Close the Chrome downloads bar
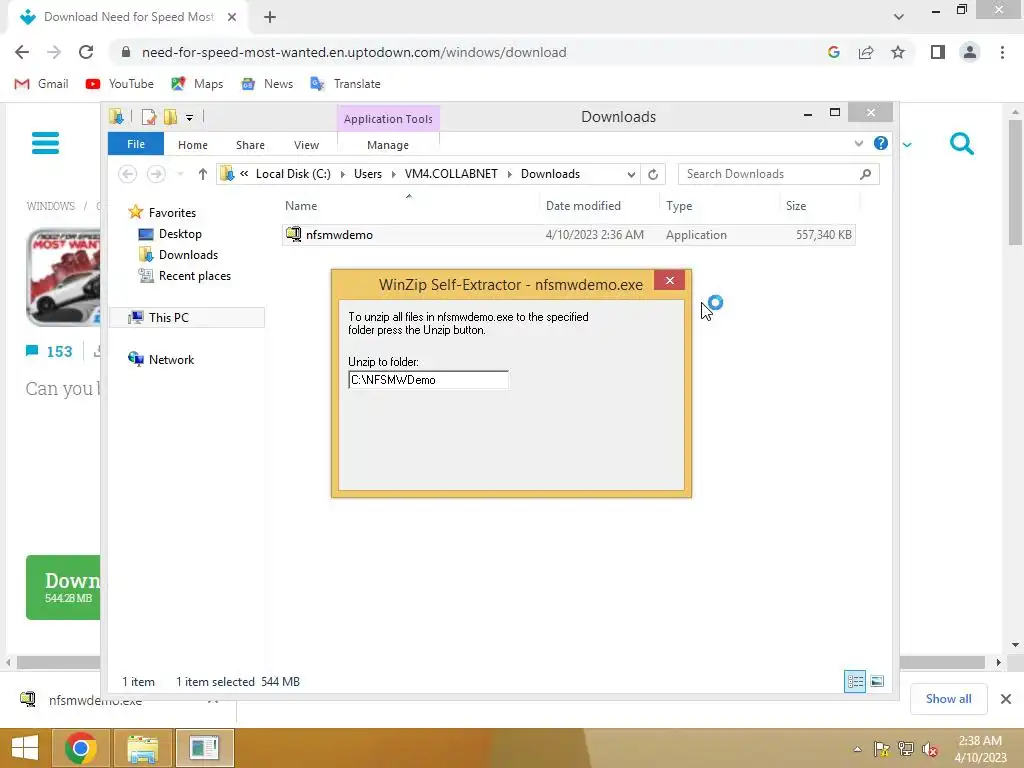The image size is (1024, 768). 1006,699
